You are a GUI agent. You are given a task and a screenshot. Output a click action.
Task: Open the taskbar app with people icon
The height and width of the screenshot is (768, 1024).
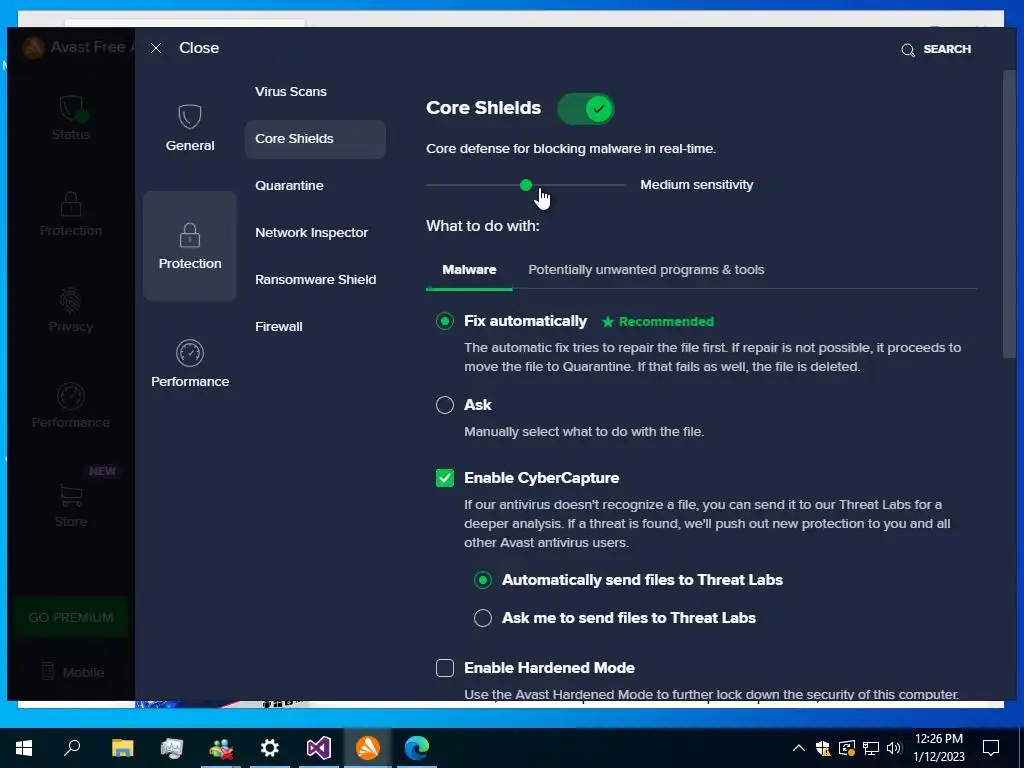click(x=221, y=748)
